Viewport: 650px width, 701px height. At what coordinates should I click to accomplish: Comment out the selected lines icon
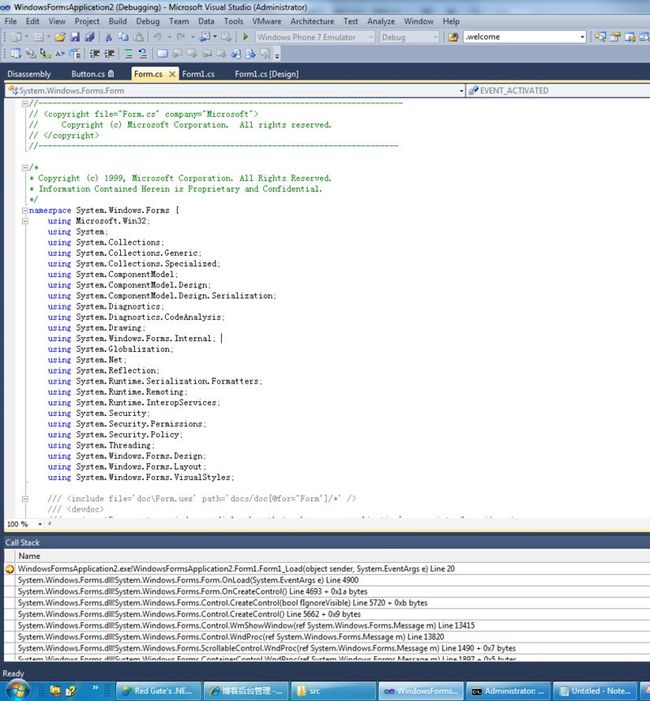point(128,54)
